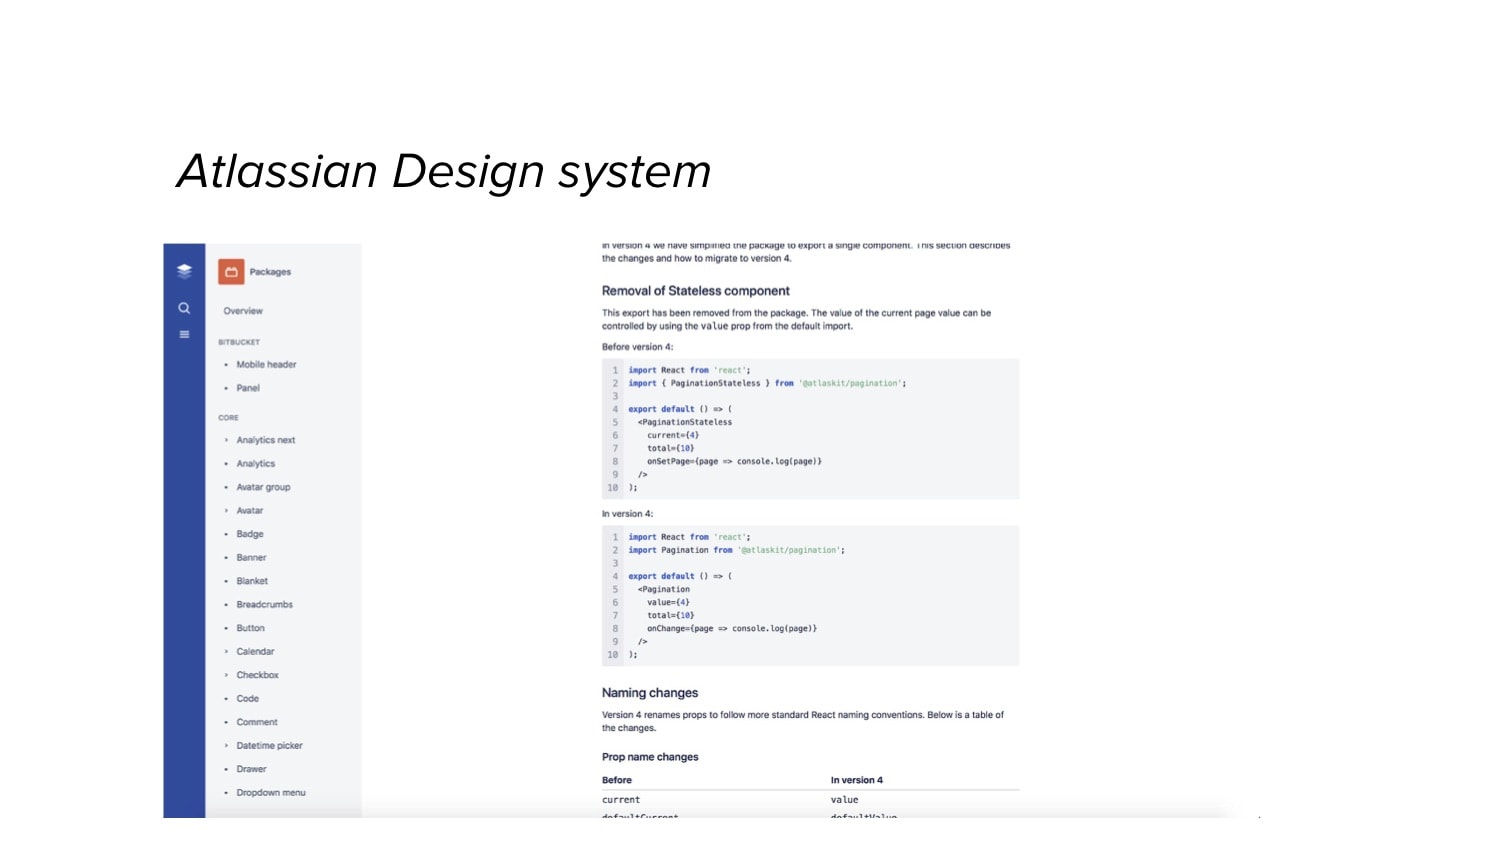The width and height of the screenshot is (1500, 843).
Task: Open the Packages heading
Action: pyautogui.click(x=270, y=272)
